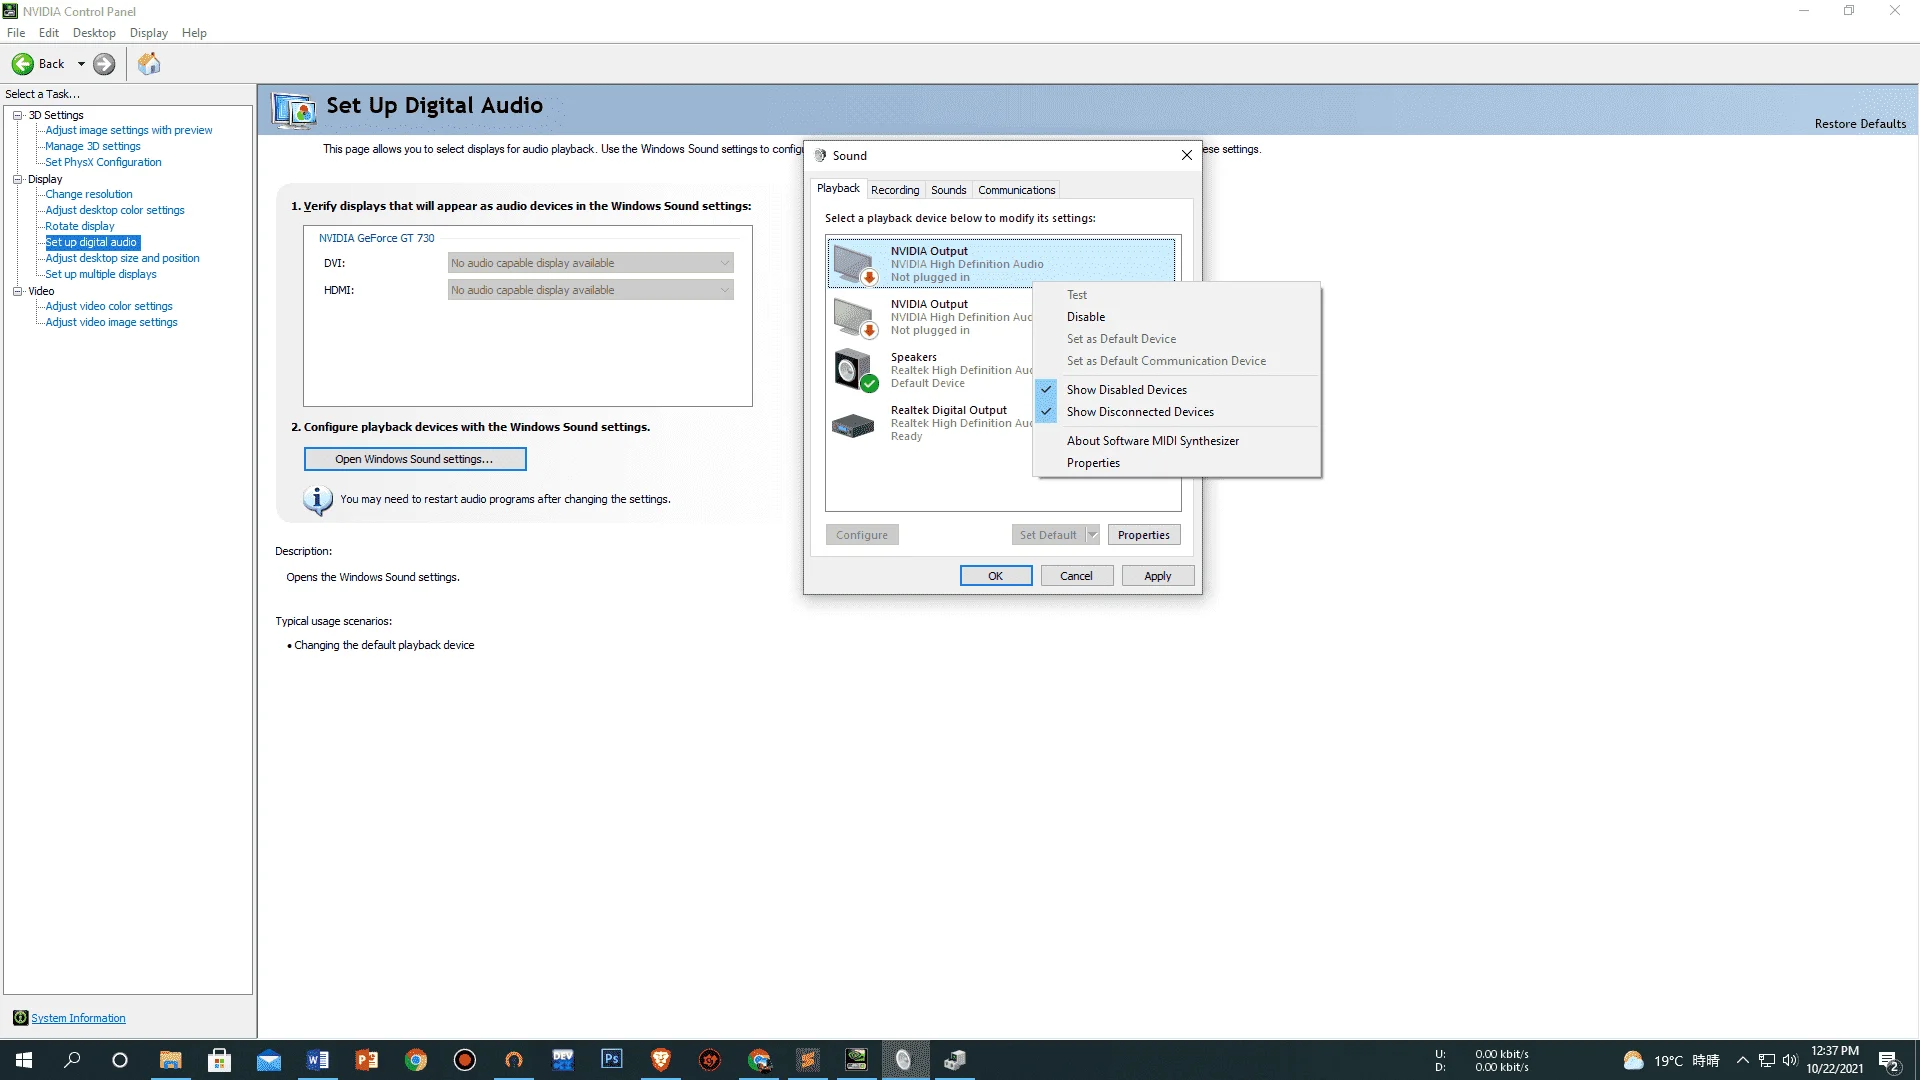Open Google Chrome from the taskbar

pyautogui.click(x=415, y=1060)
